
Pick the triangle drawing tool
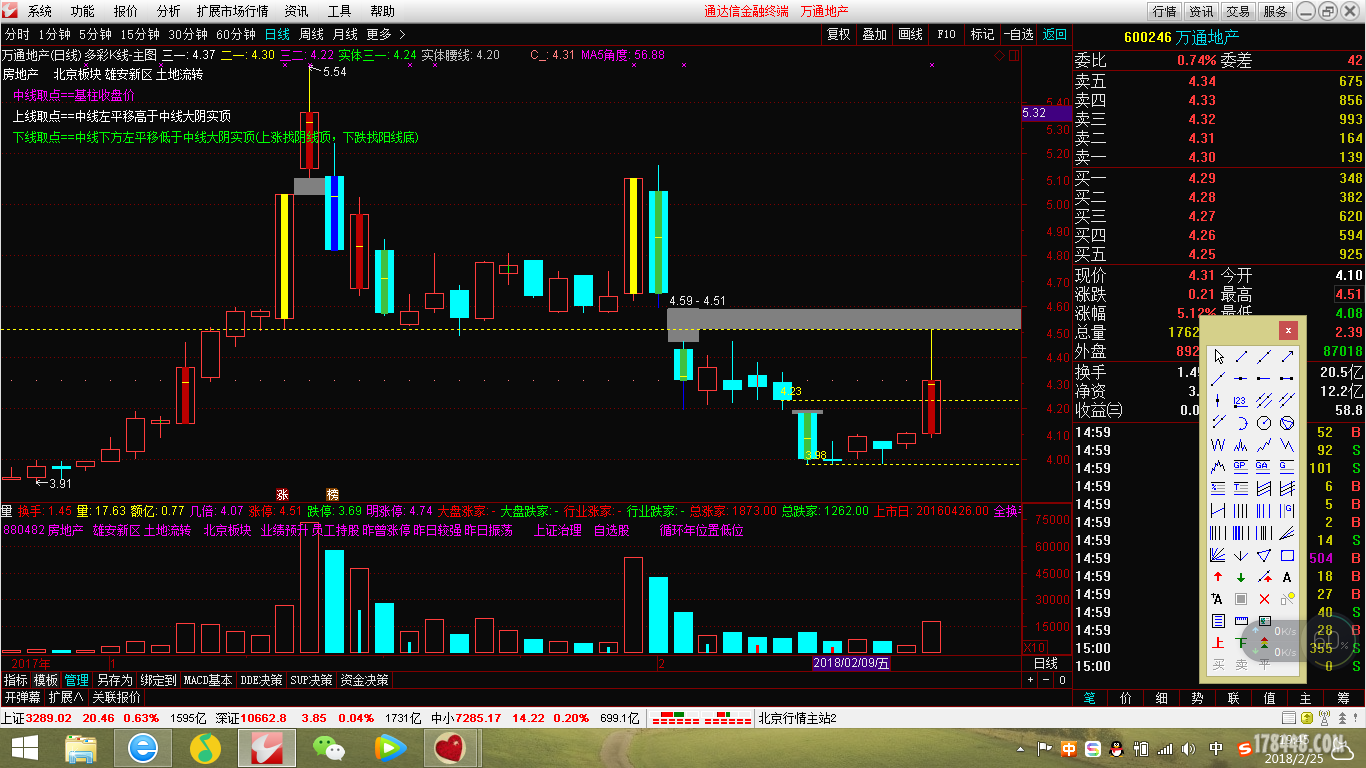1264,555
